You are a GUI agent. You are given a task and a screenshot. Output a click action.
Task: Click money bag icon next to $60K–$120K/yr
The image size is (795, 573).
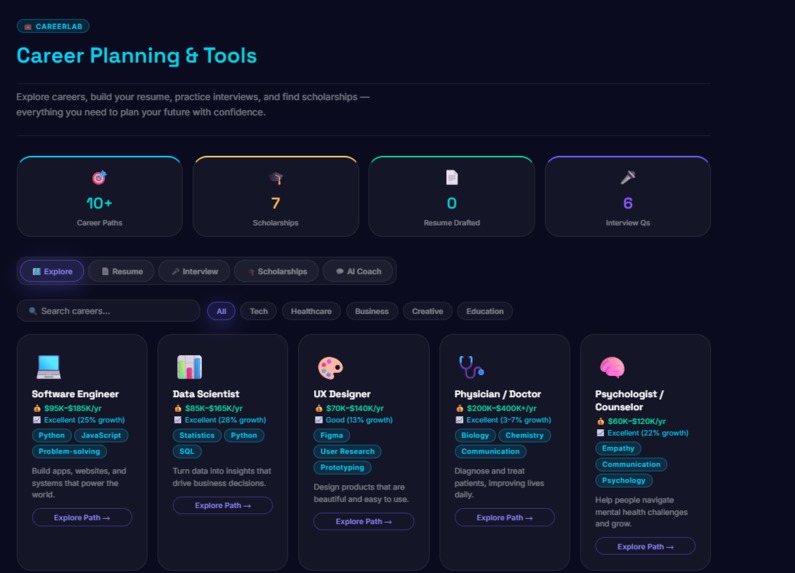600,421
